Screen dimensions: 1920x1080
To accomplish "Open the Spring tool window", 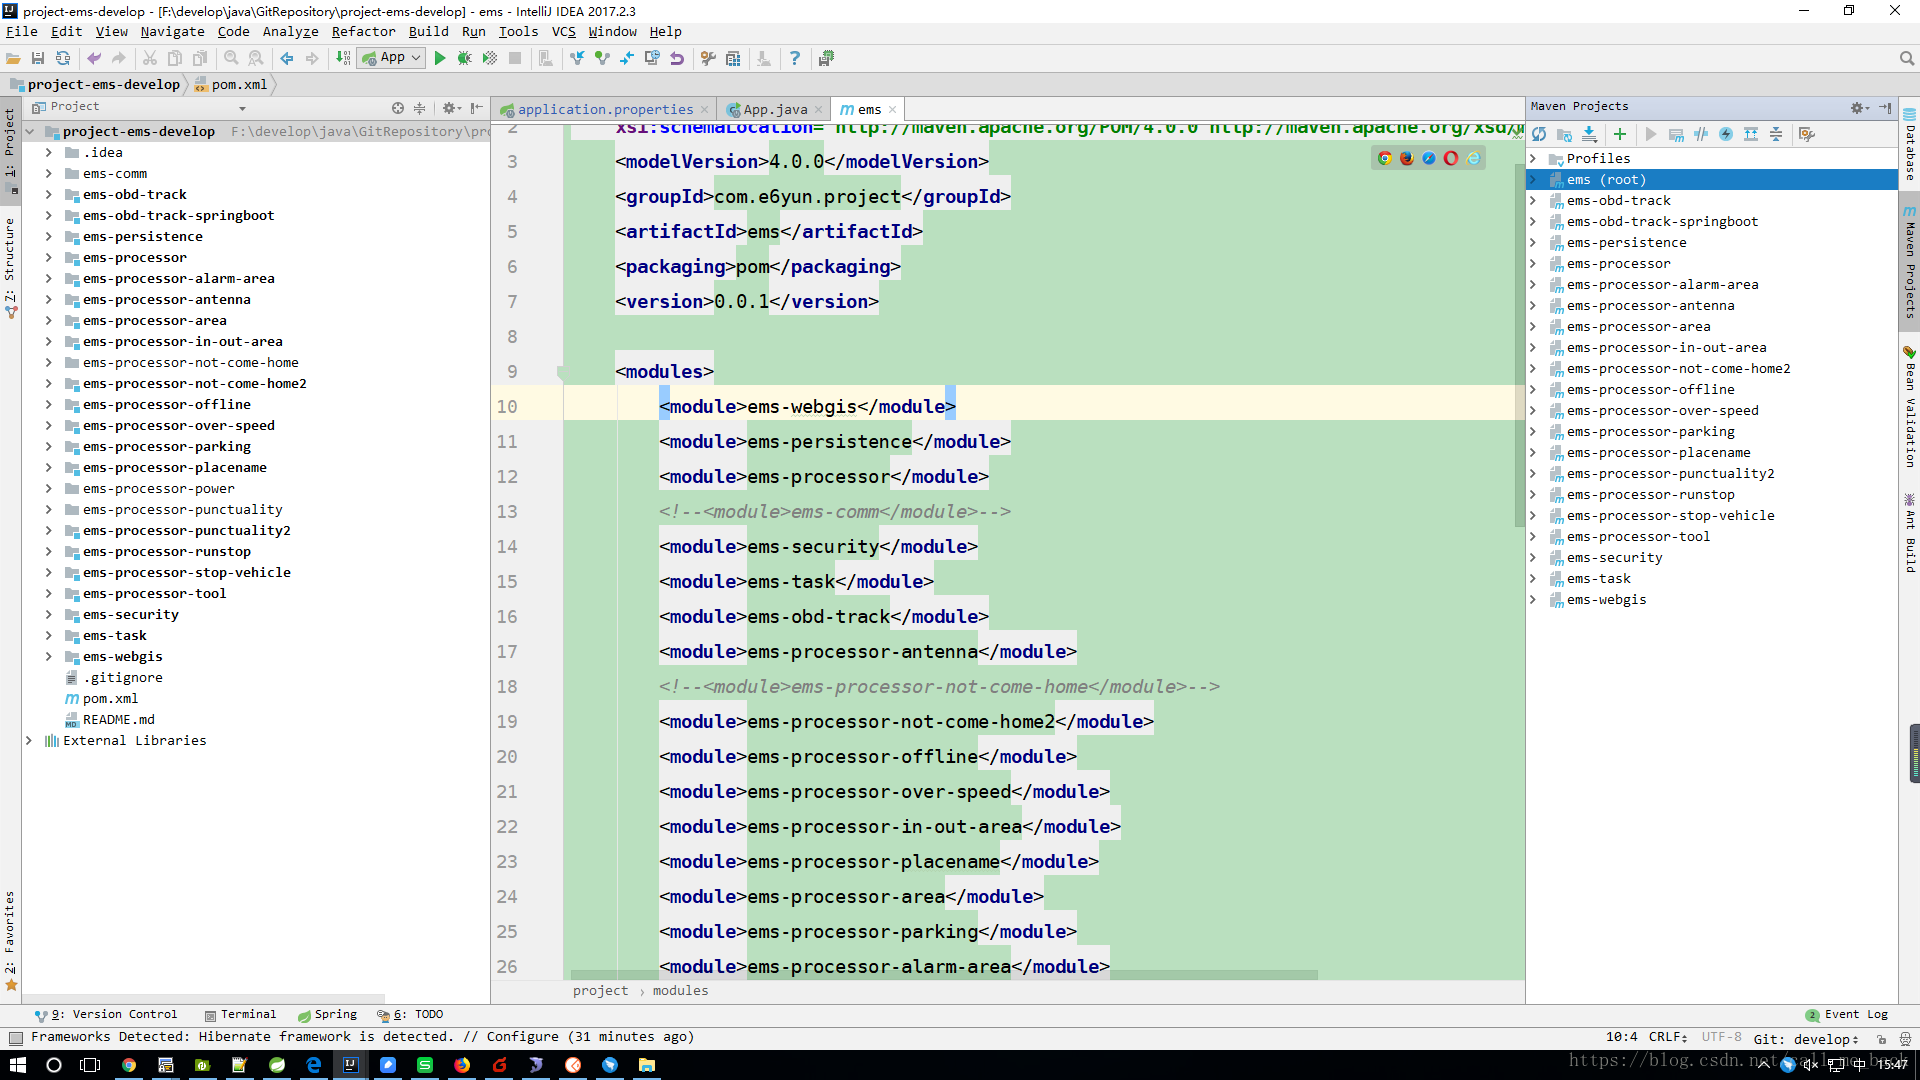I will 327,1014.
